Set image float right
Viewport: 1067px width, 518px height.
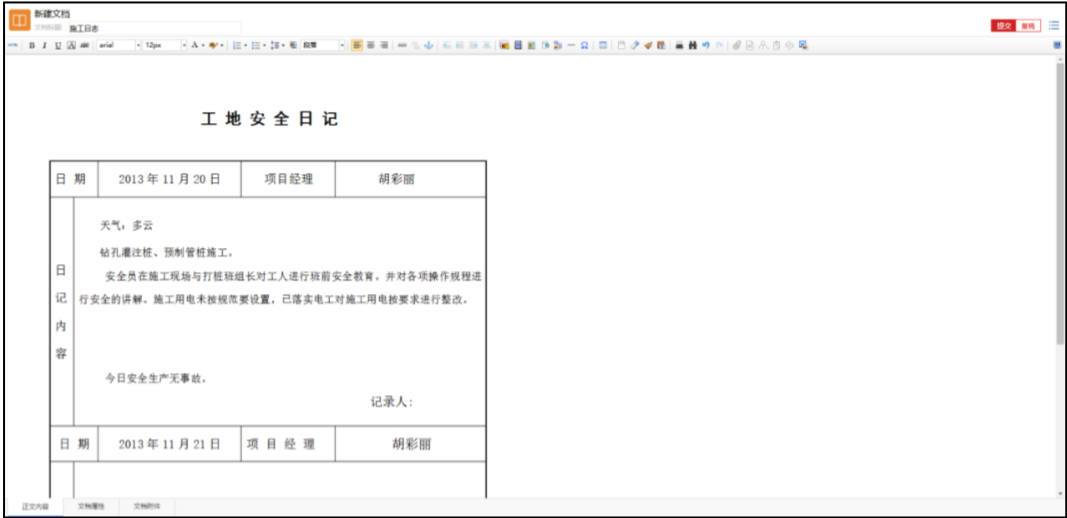pos(474,46)
